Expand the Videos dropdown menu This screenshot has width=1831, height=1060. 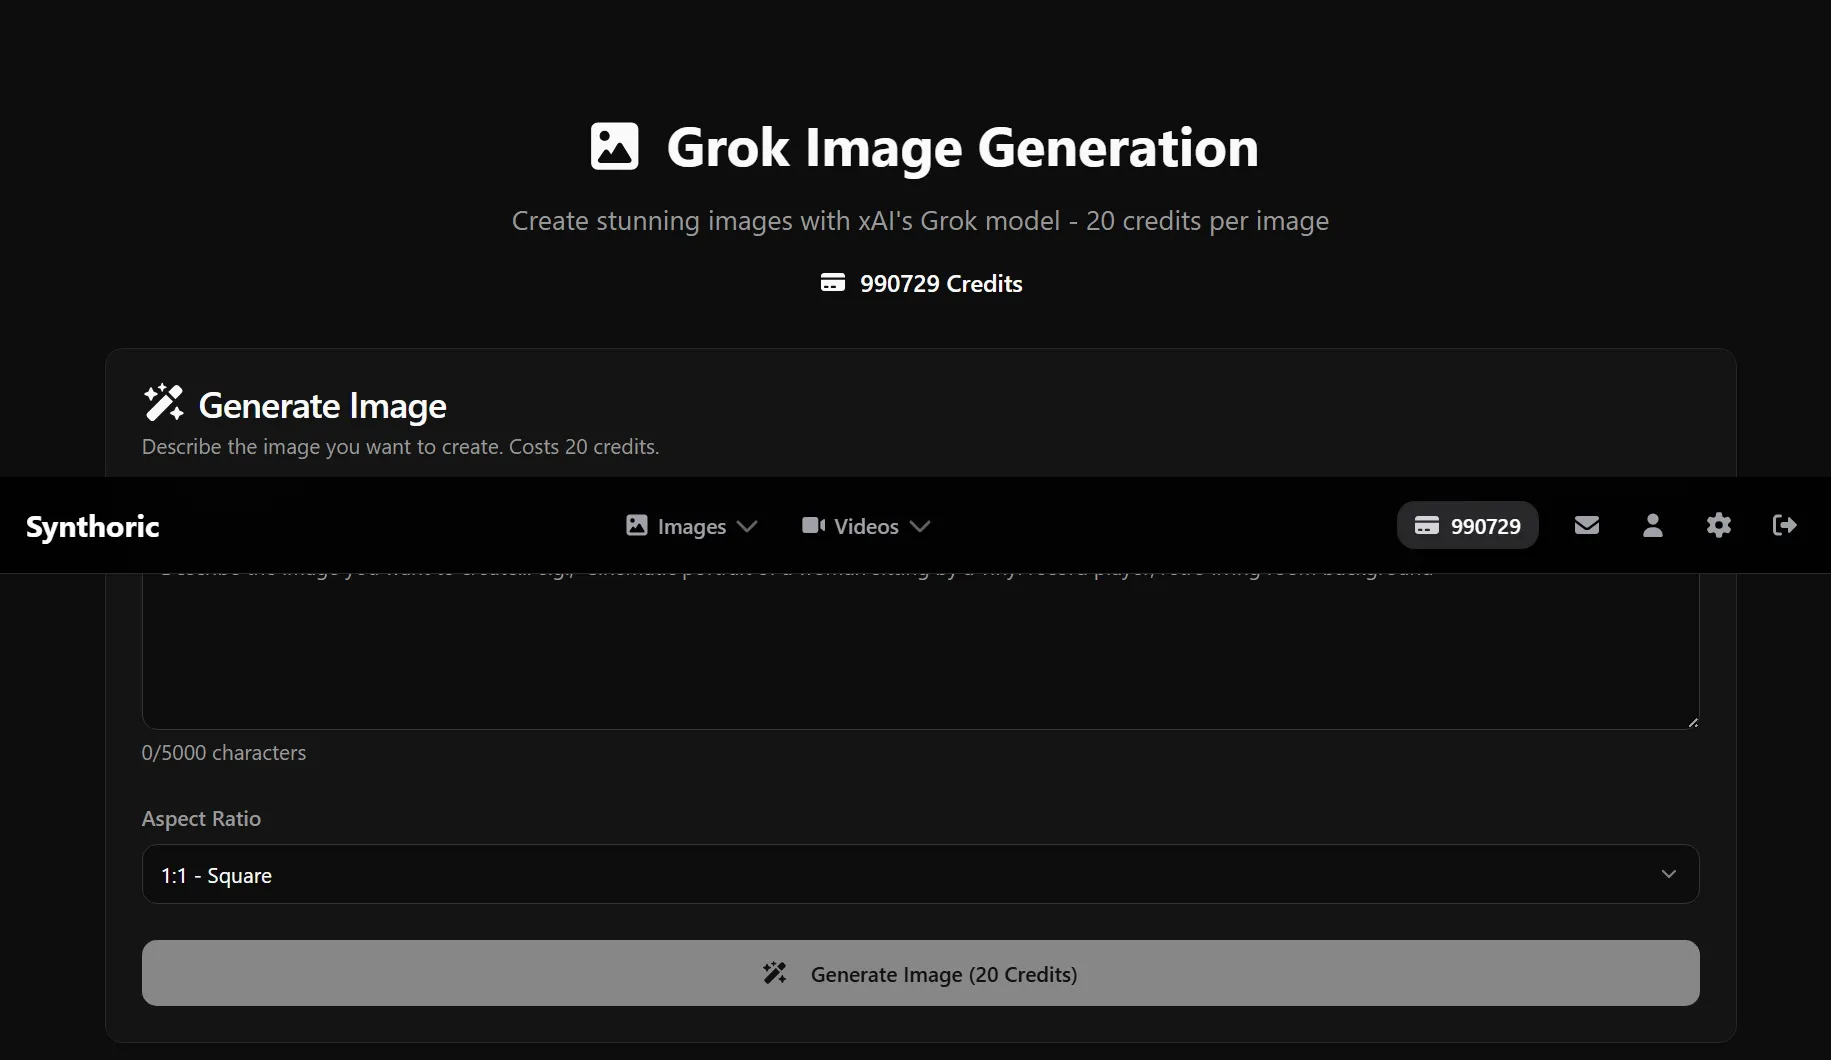866,526
